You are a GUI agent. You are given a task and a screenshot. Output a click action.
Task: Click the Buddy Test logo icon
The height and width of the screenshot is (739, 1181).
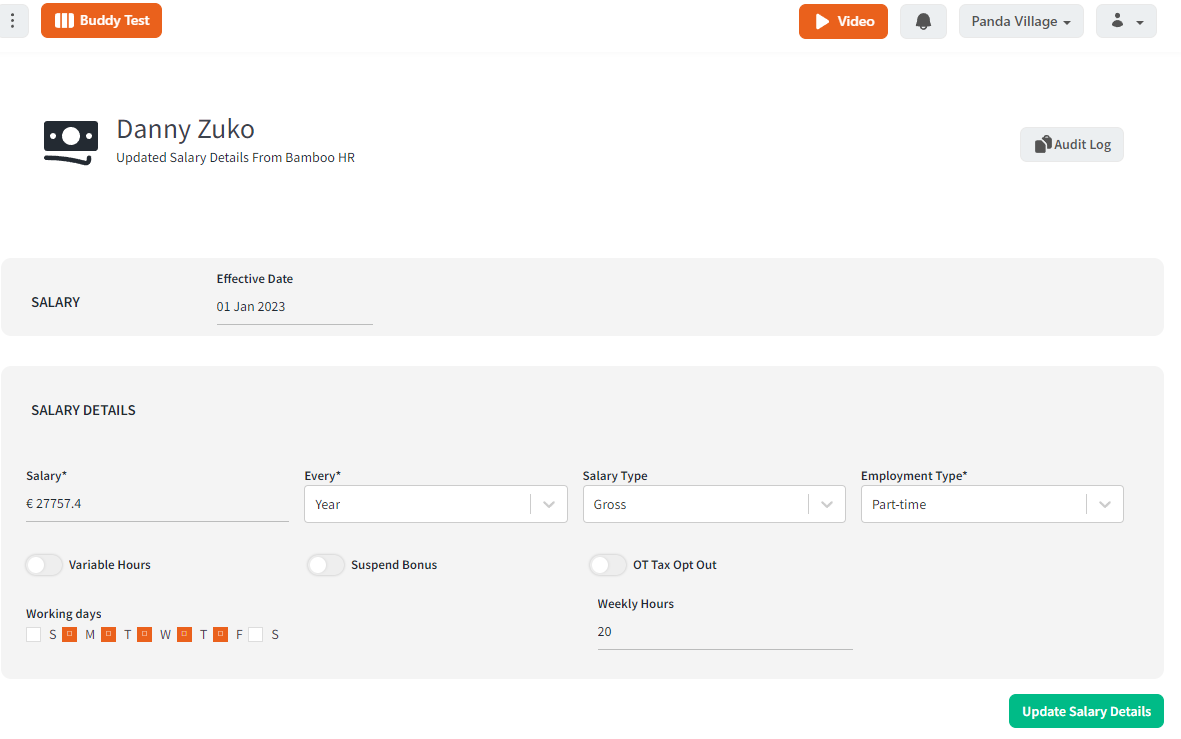(65, 20)
